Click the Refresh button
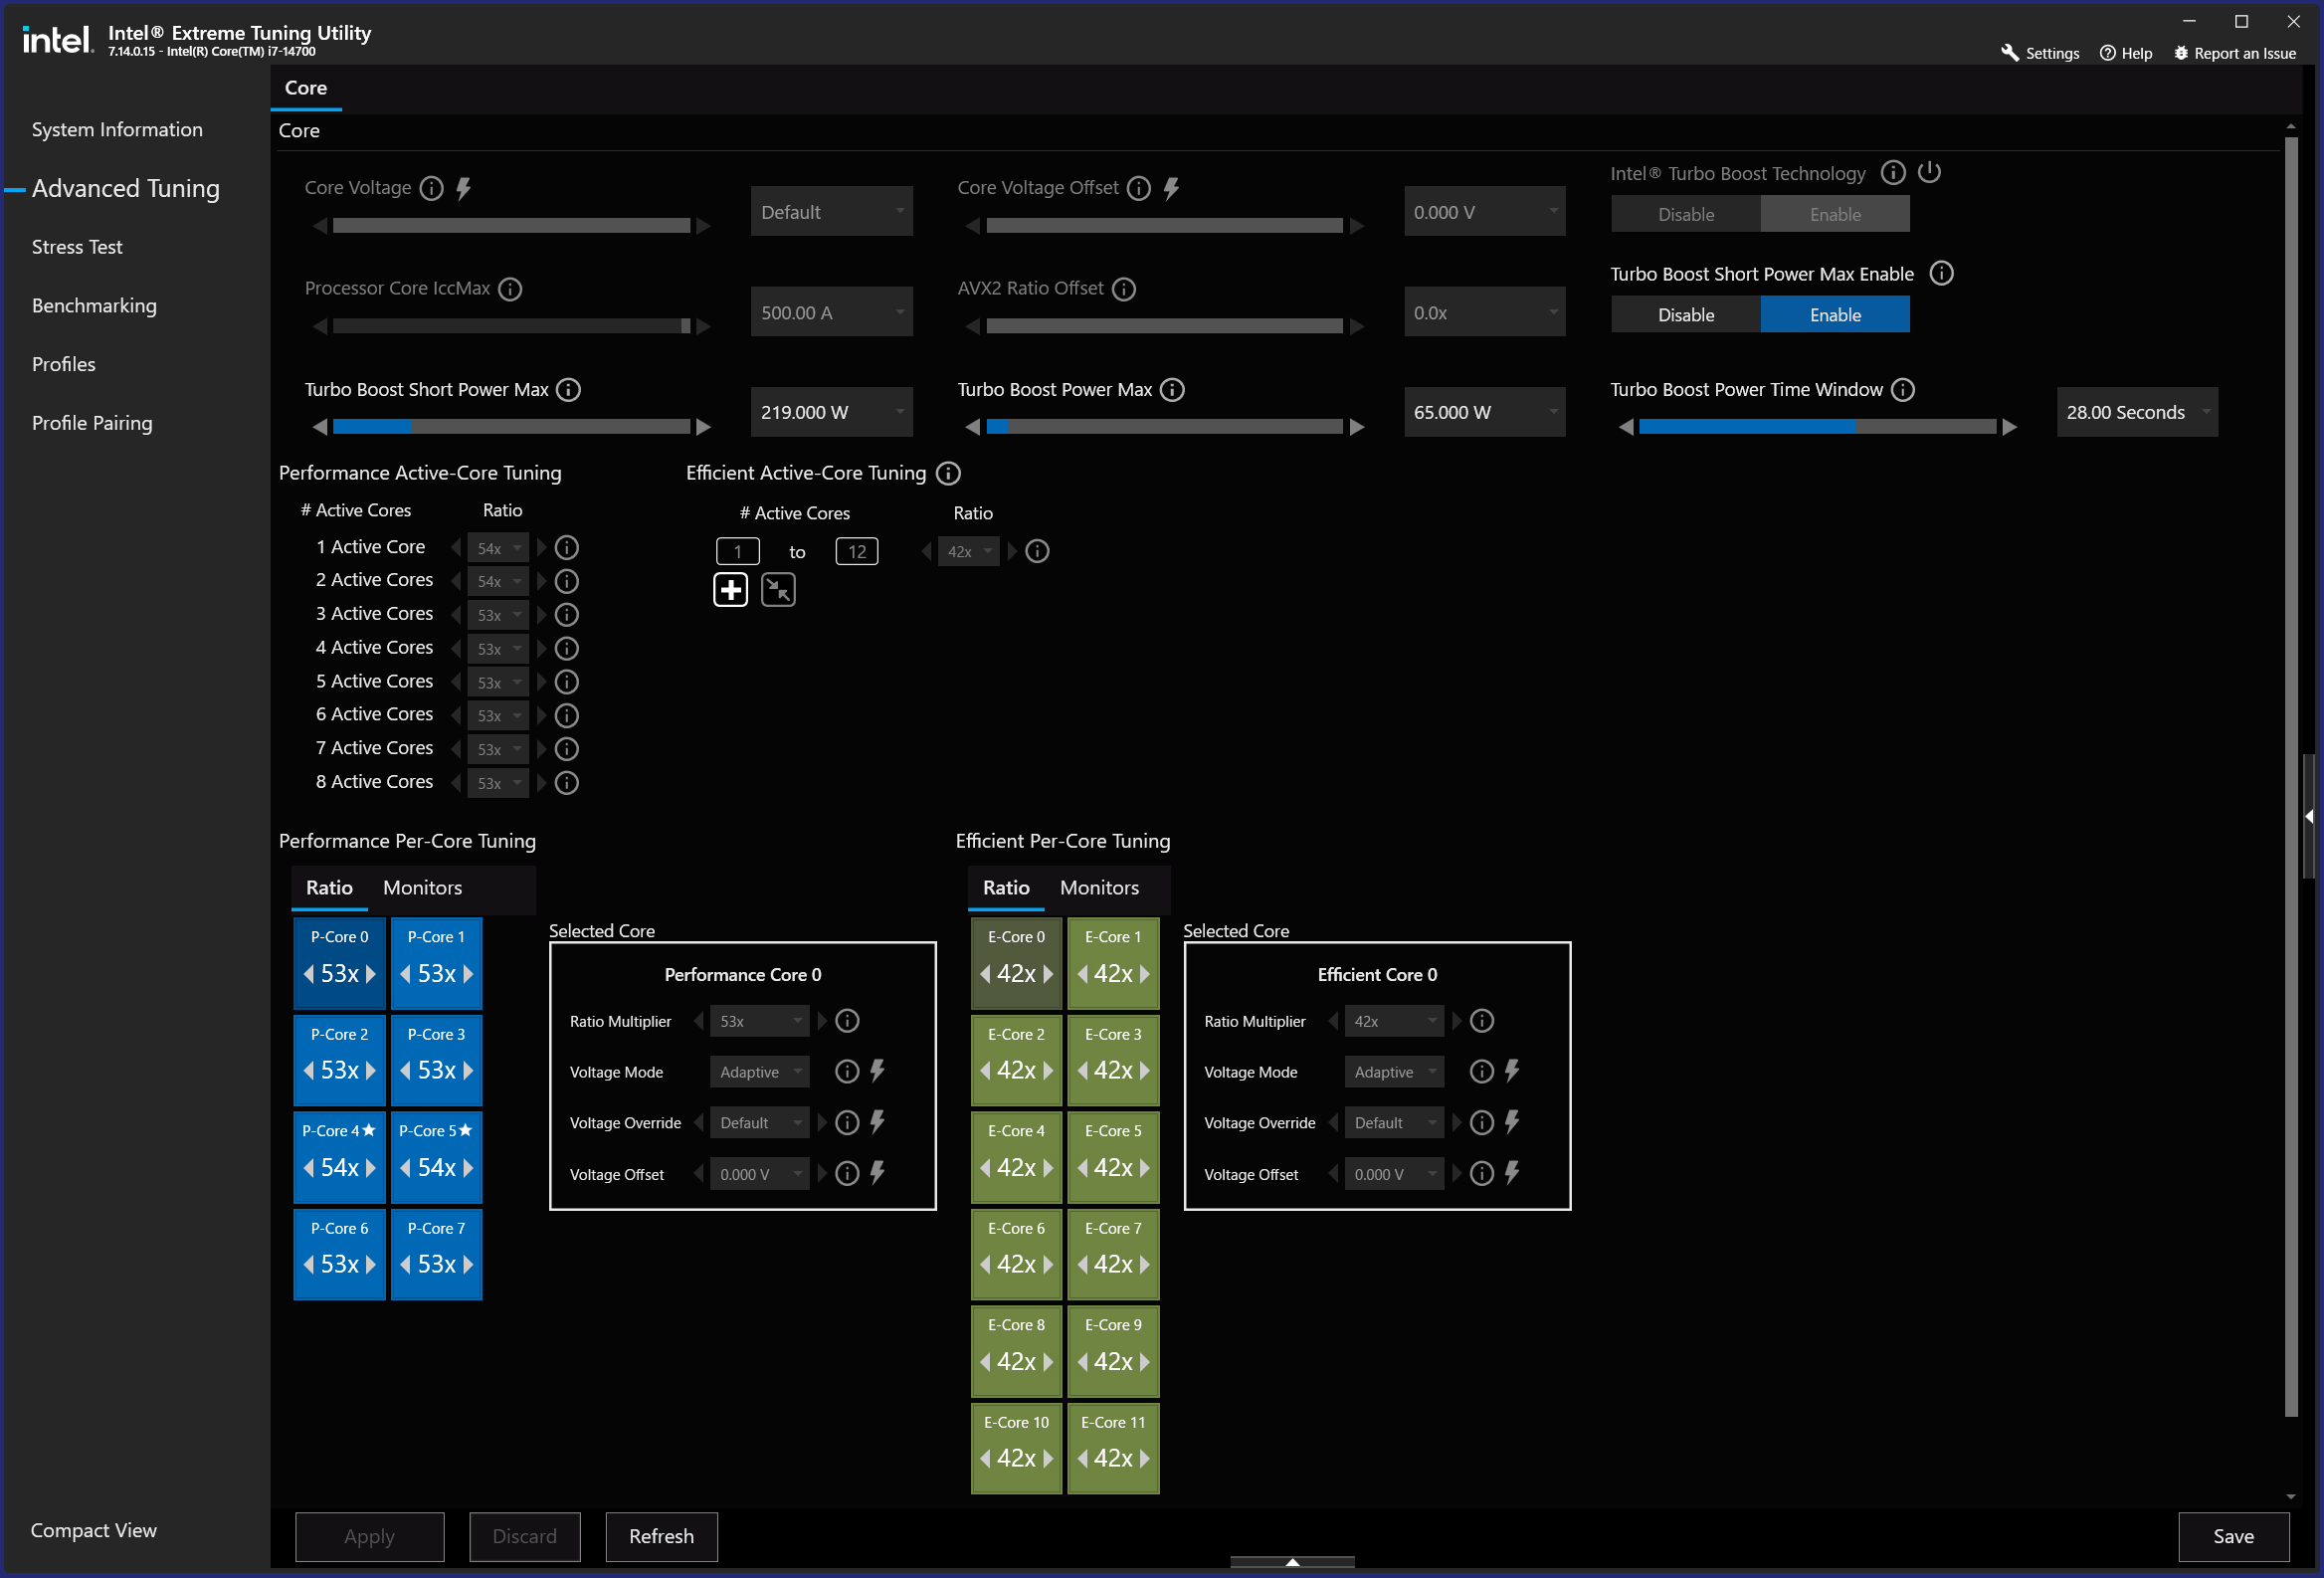Viewport: 2324px width, 1578px height. pyautogui.click(x=661, y=1536)
